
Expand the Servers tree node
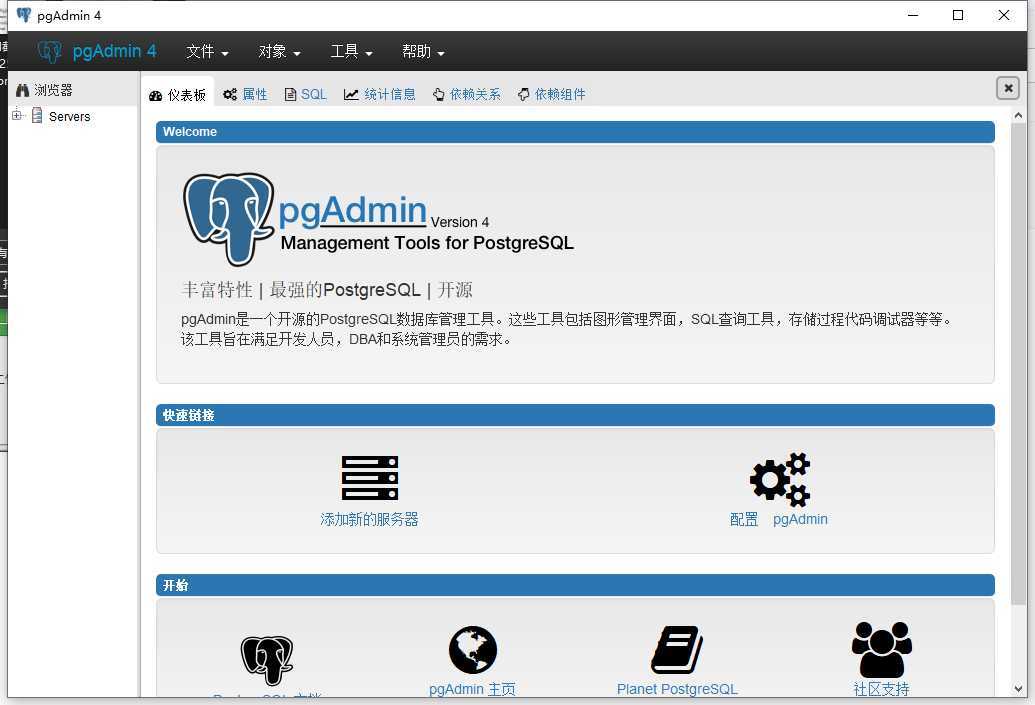[x=17, y=116]
